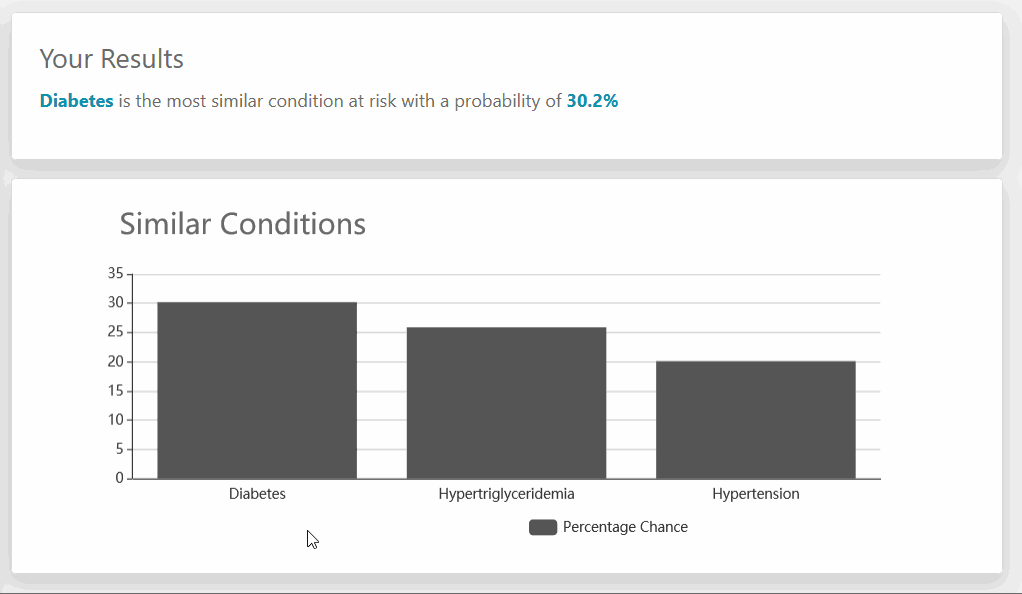Click the 20 y-axis tick label
Image resolution: width=1022 pixels, height=594 pixels.
tap(115, 361)
